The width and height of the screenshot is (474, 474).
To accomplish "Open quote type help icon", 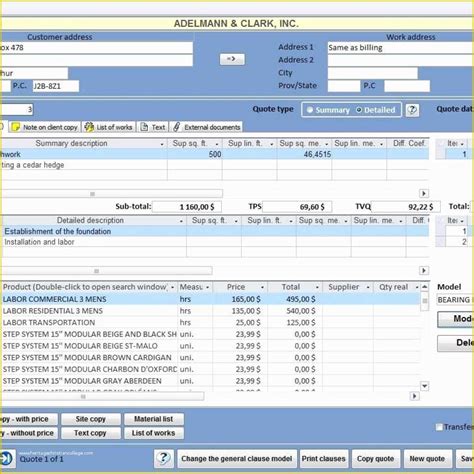I will pyautogui.click(x=412, y=110).
